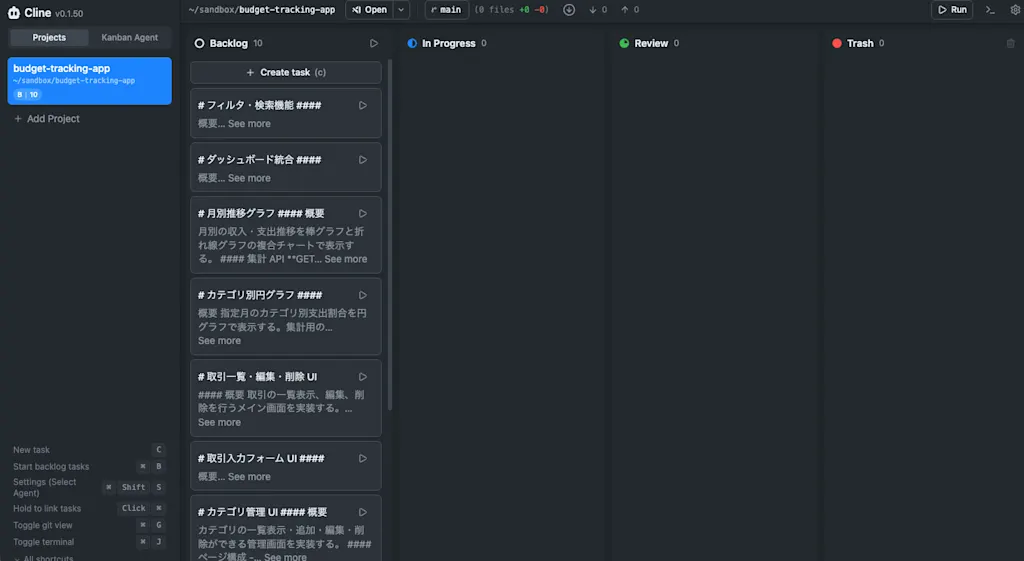Start the カテゴリ管理 UI task
1024x561 pixels.
(362, 512)
